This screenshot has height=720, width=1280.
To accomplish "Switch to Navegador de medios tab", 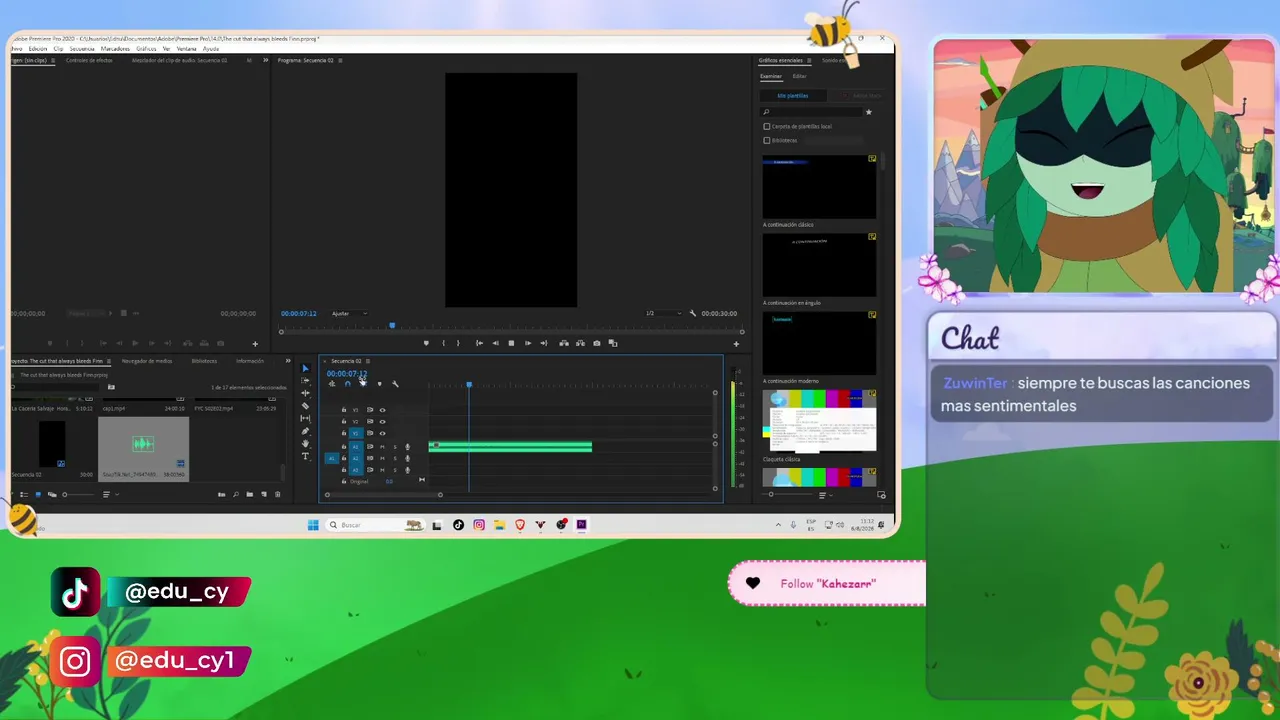I will (147, 361).
